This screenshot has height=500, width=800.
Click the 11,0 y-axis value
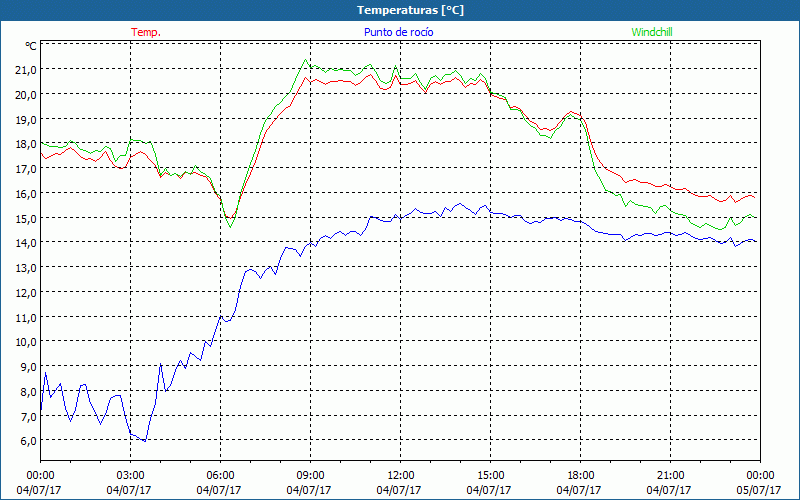tap(26, 317)
